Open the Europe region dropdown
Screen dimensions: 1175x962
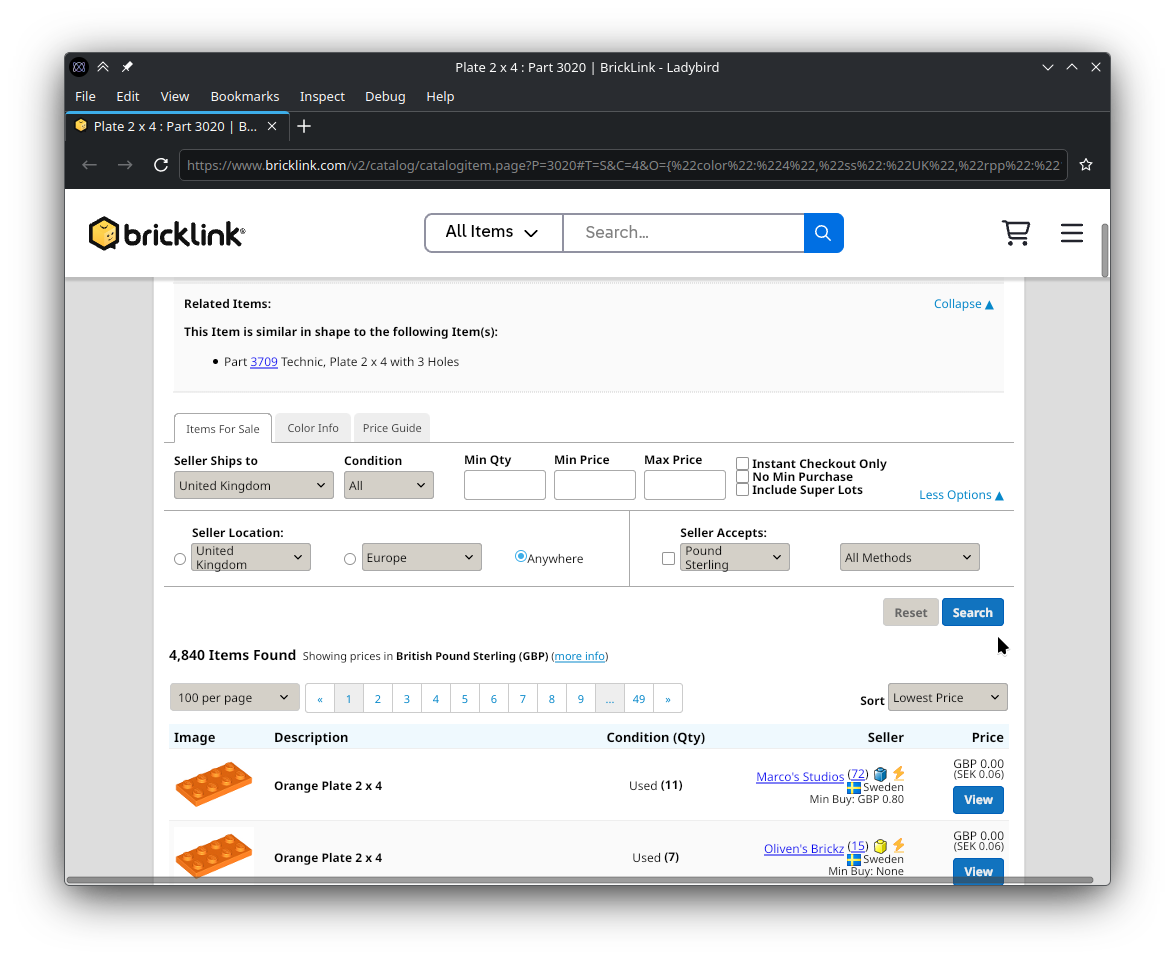coord(421,557)
